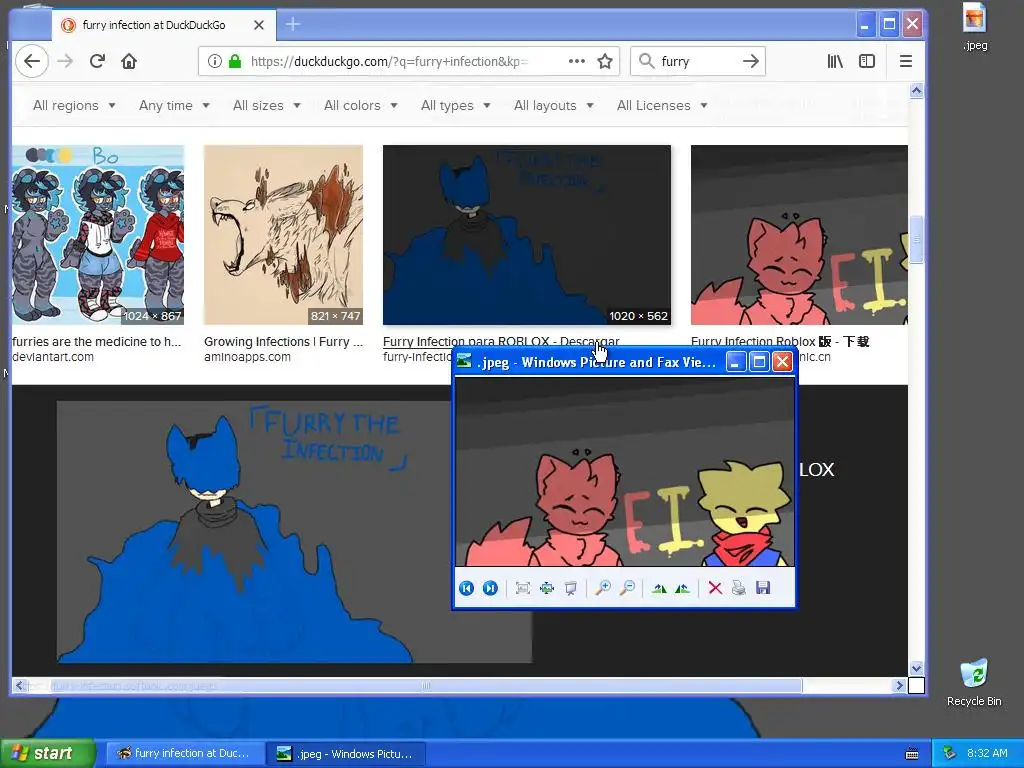Click the Firefox forward arrow button

[65, 61]
